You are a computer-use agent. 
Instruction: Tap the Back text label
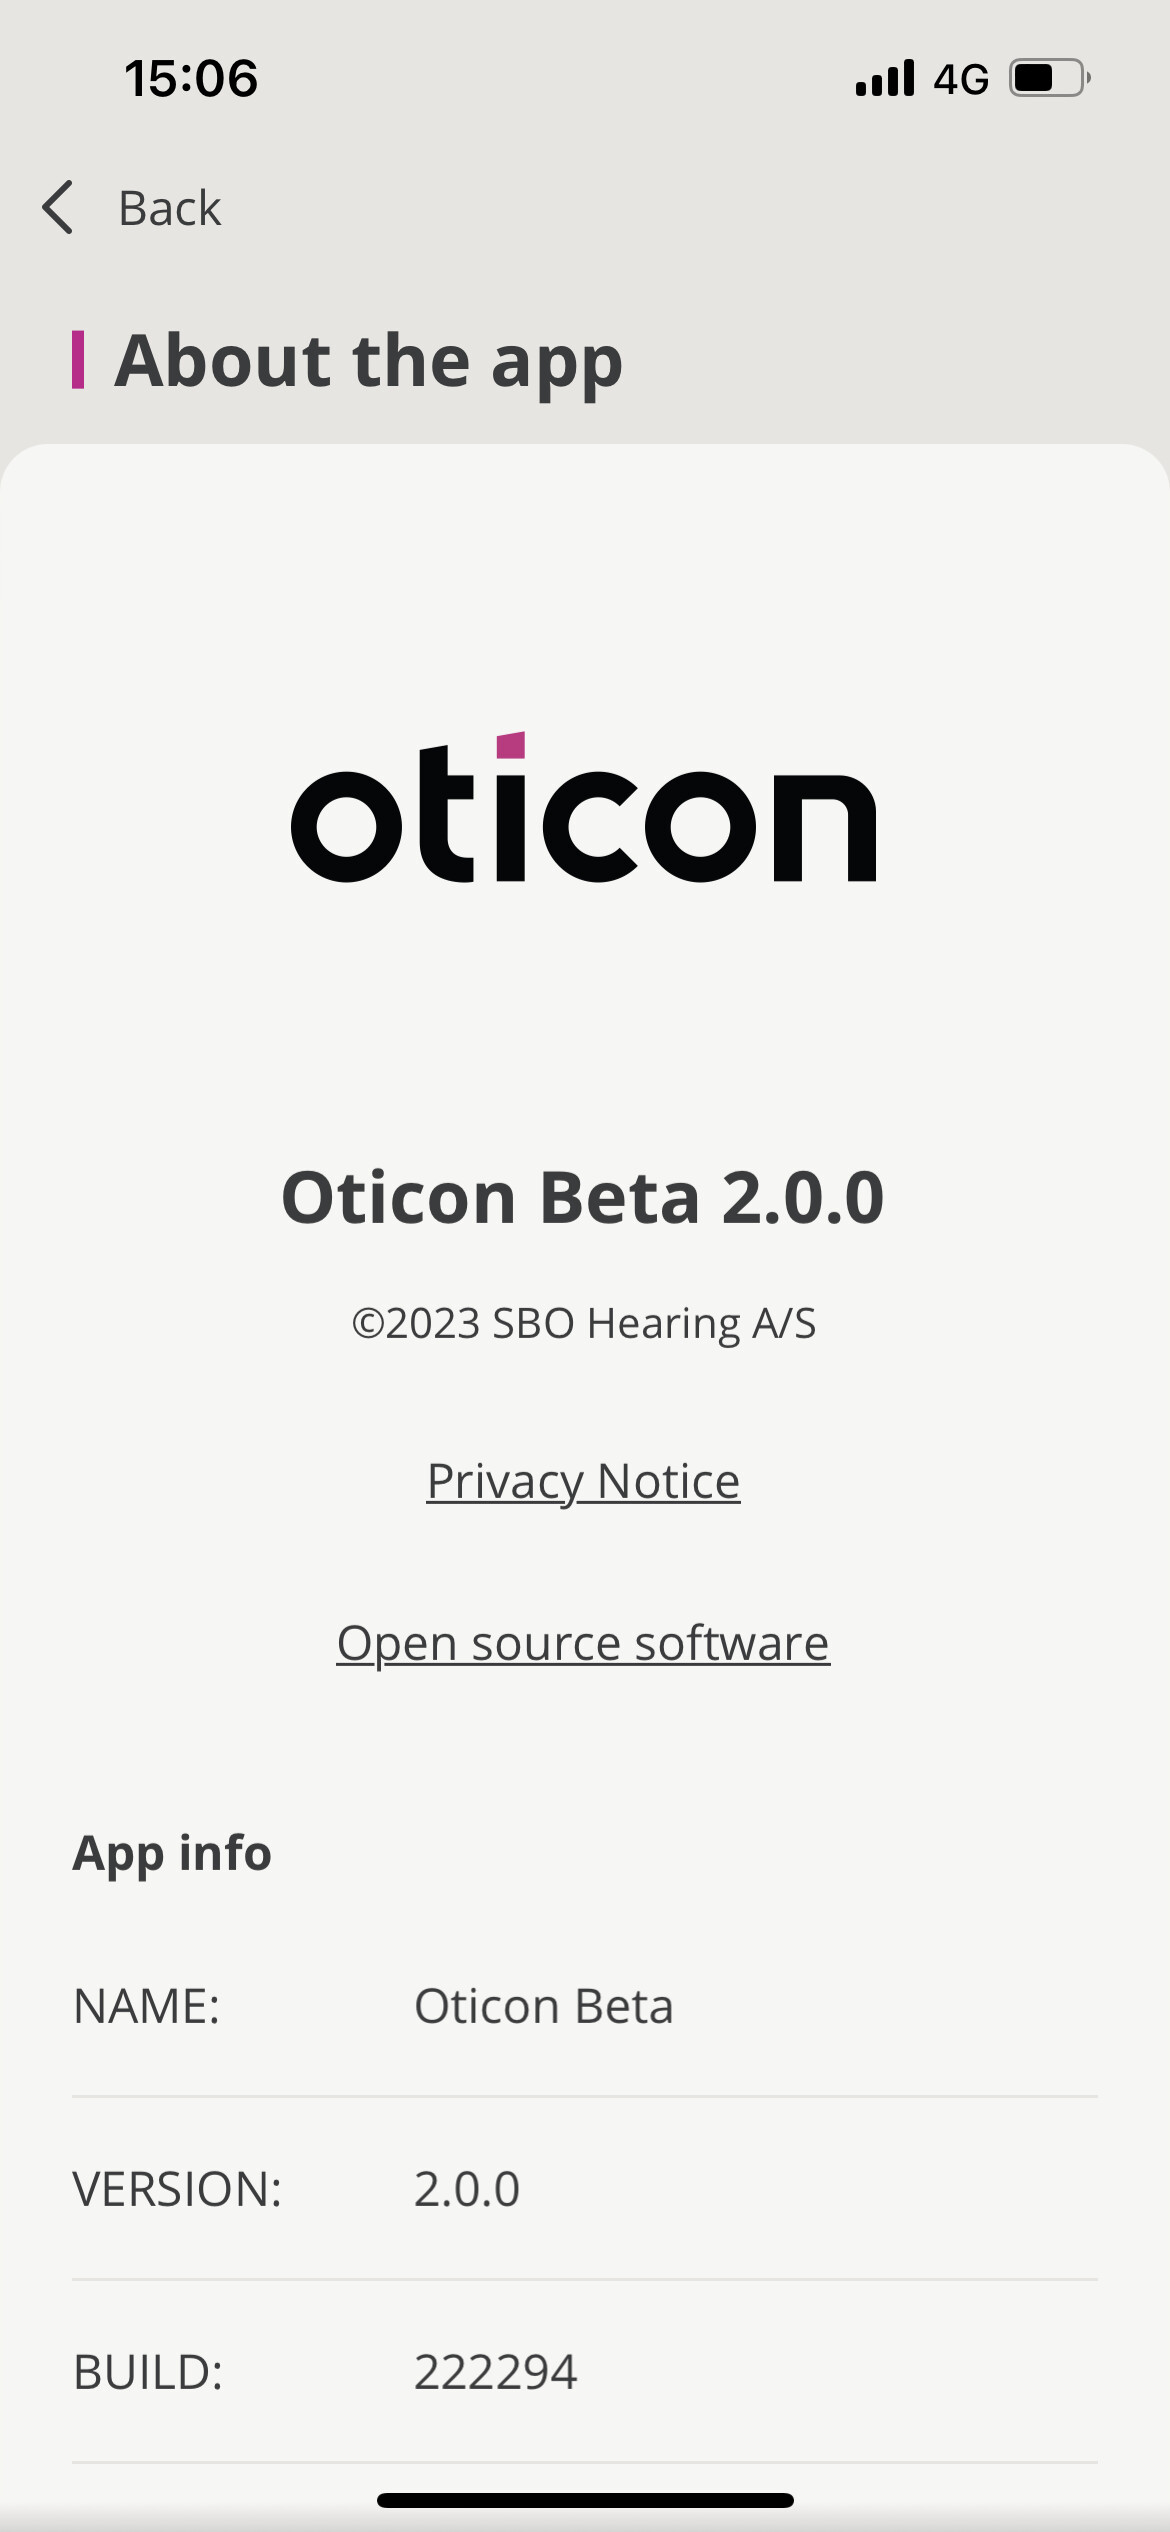[x=169, y=209]
